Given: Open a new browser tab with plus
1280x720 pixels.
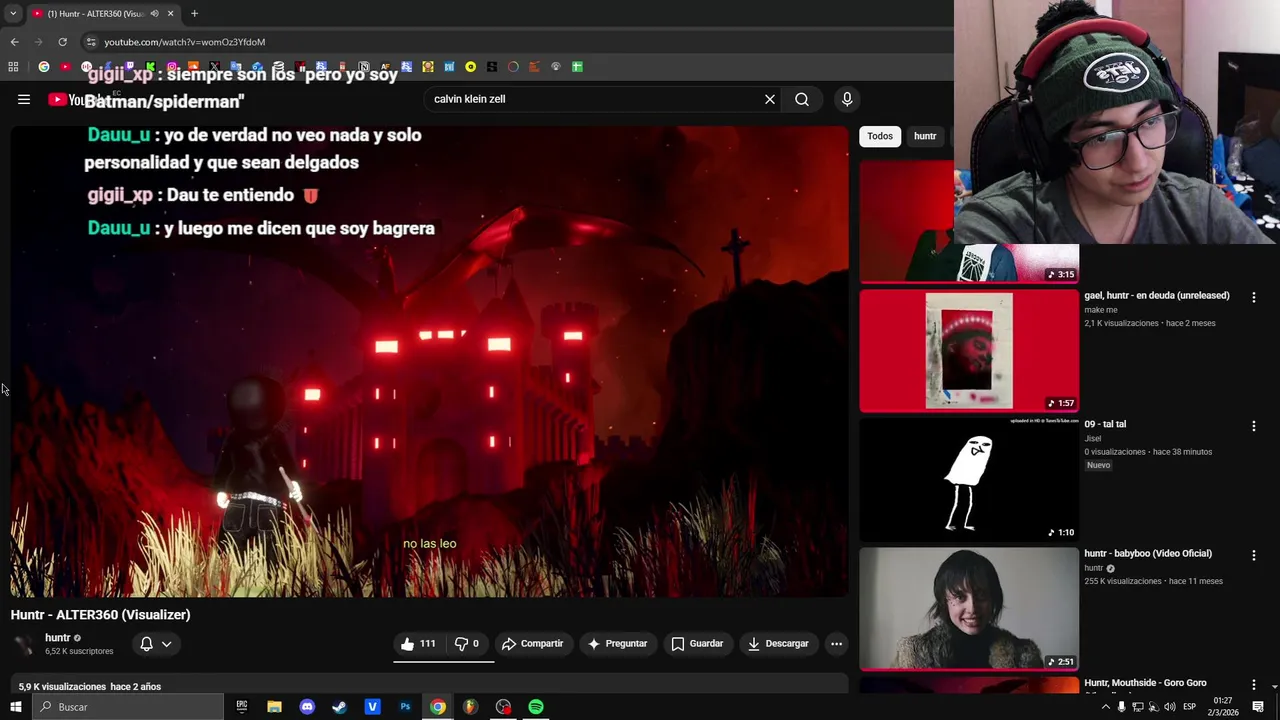Looking at the screenshot, I should 194,13.
